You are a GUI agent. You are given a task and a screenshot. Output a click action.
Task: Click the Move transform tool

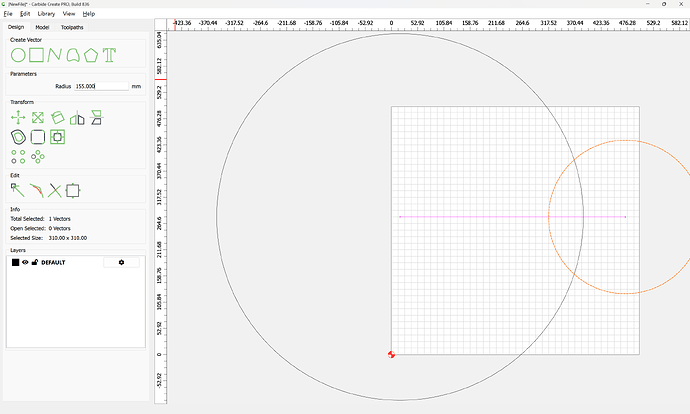click(17, 117)
